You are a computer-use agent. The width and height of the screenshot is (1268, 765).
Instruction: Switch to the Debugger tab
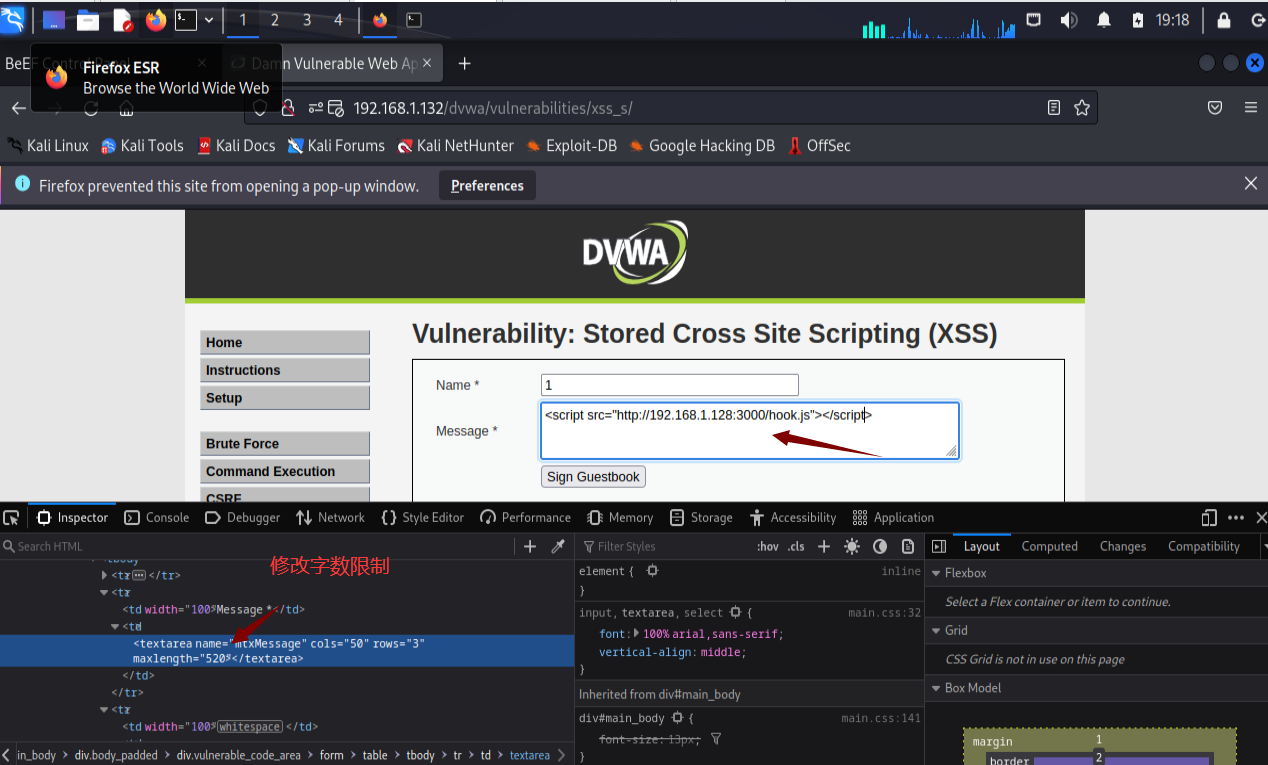tap(243, 518)
